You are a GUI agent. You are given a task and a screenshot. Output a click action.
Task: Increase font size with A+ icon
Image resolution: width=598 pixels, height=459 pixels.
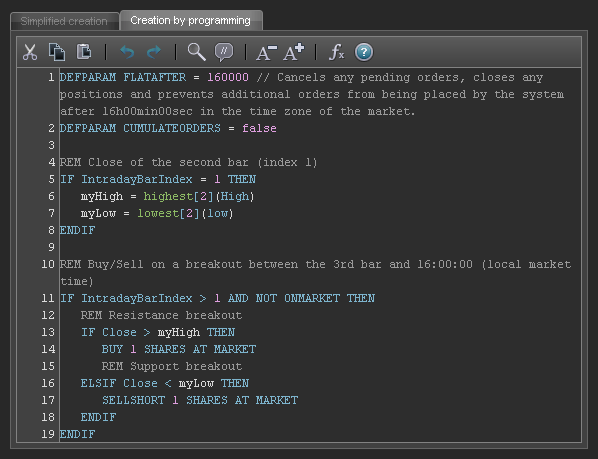[x=294, y=52]
